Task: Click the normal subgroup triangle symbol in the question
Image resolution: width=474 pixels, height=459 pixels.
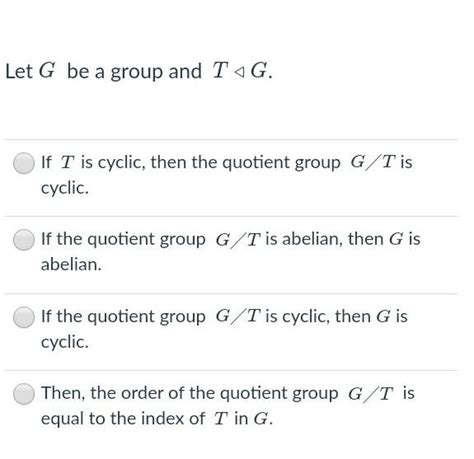Action: point(239,72)
